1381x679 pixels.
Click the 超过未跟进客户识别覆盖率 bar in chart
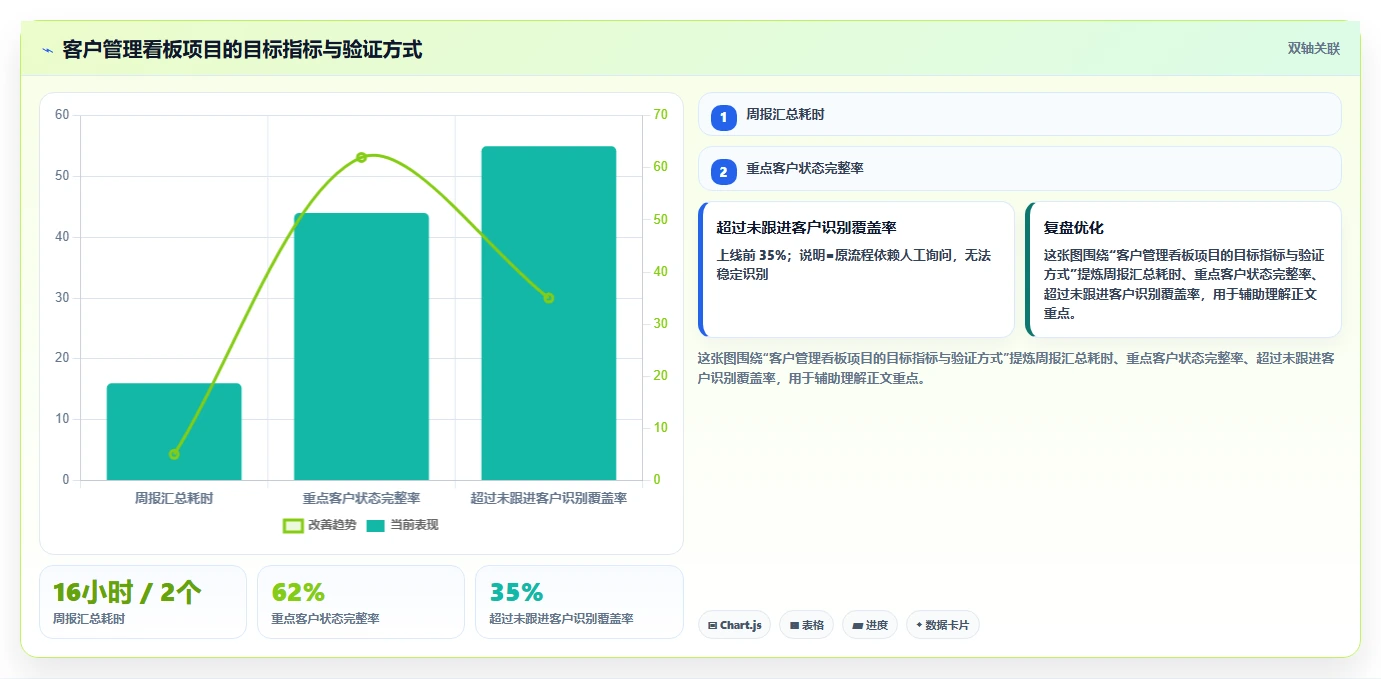[548, 313]
